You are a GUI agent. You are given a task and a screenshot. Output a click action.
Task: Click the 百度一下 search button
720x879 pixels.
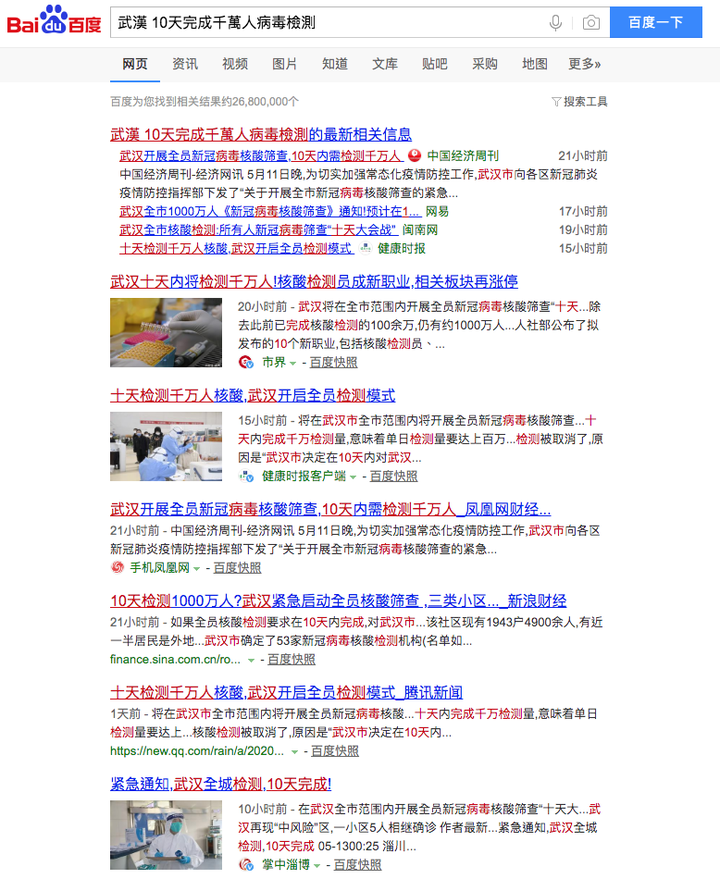tap(656, 22)
